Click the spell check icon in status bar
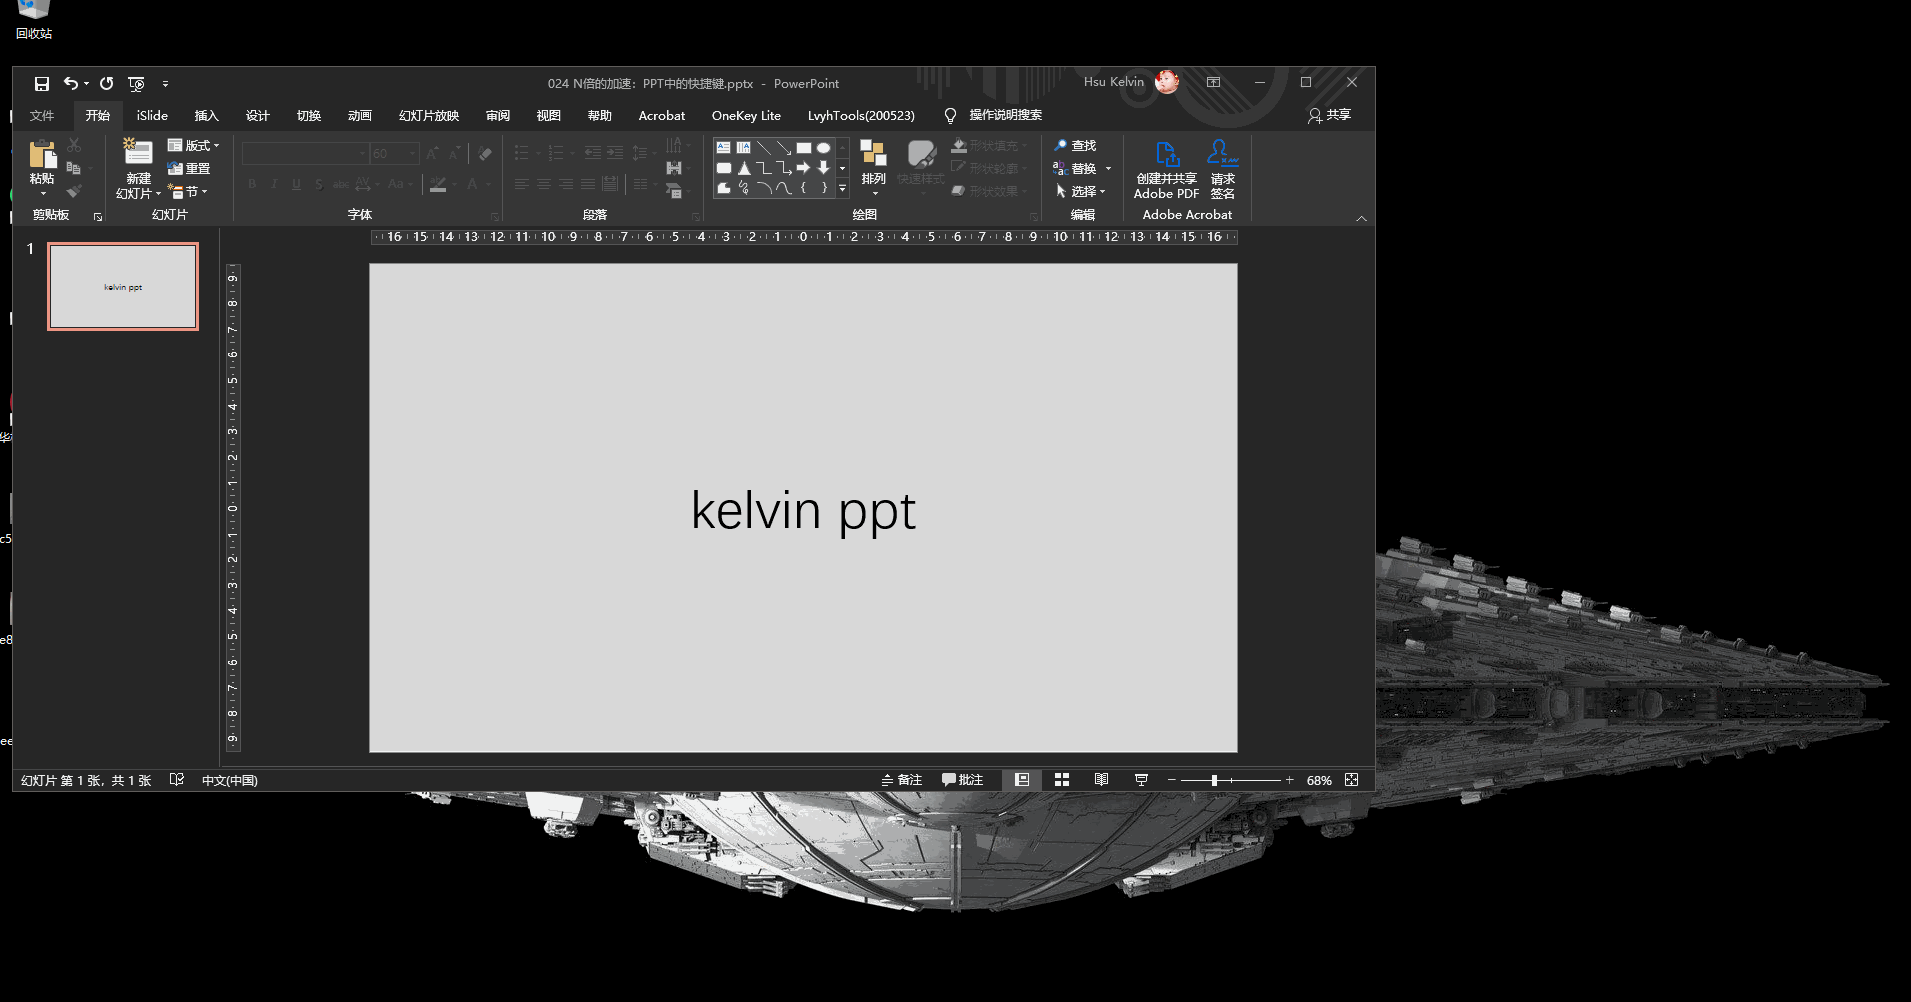Screen dimensions: 1911x1002 (x=177, y=780)
